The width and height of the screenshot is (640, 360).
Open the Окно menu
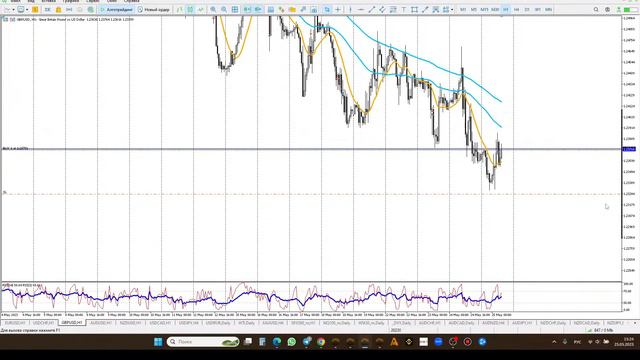(111, 1)
